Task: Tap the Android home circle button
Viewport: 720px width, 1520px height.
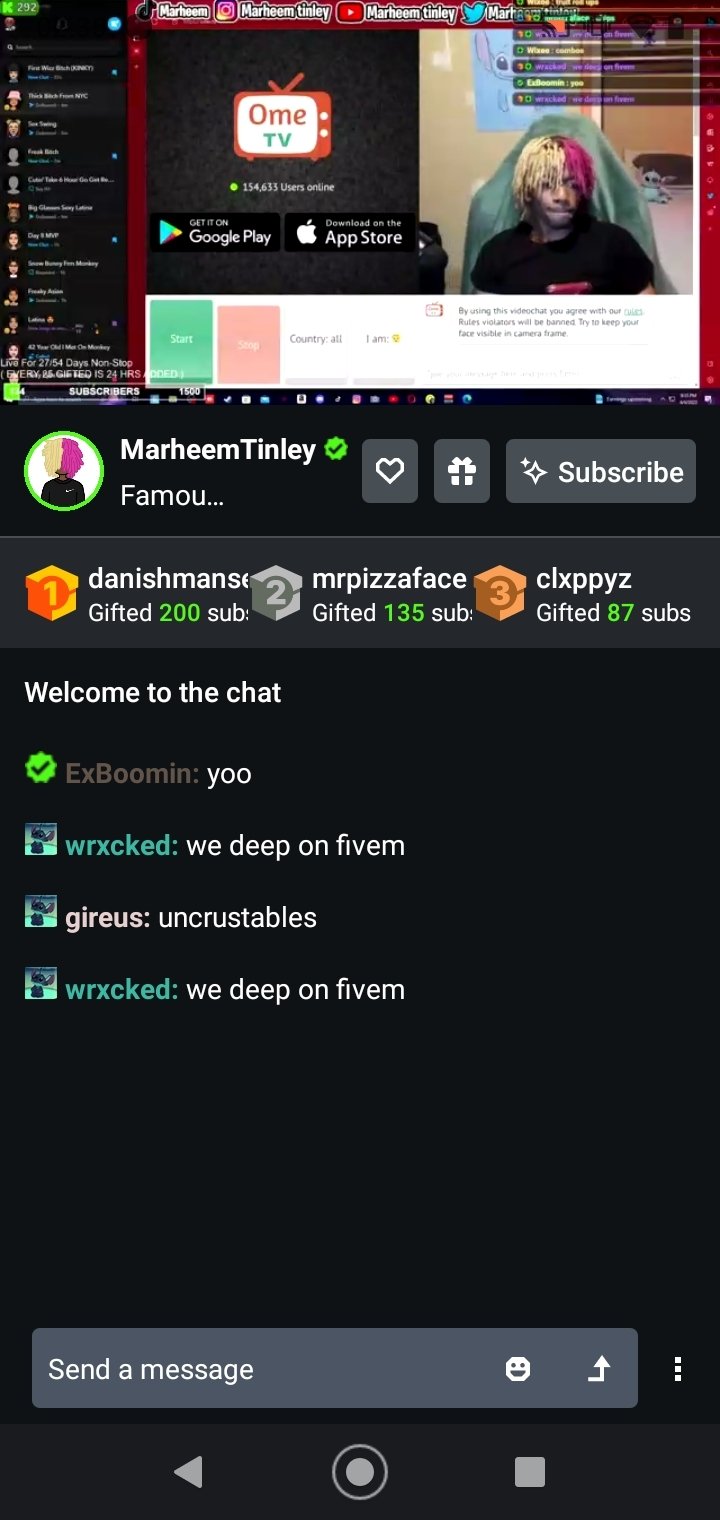Action: tap(360, 1472)
